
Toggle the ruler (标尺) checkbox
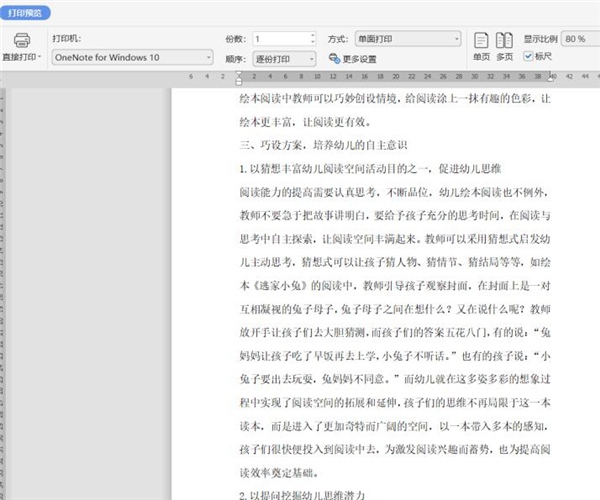click(528, 57)
